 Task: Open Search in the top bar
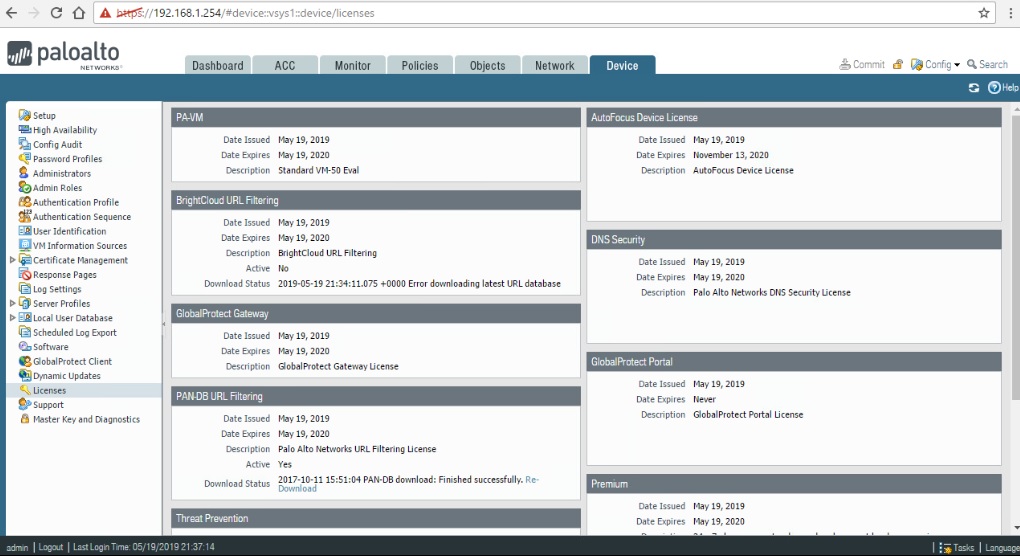click(987, 64)
